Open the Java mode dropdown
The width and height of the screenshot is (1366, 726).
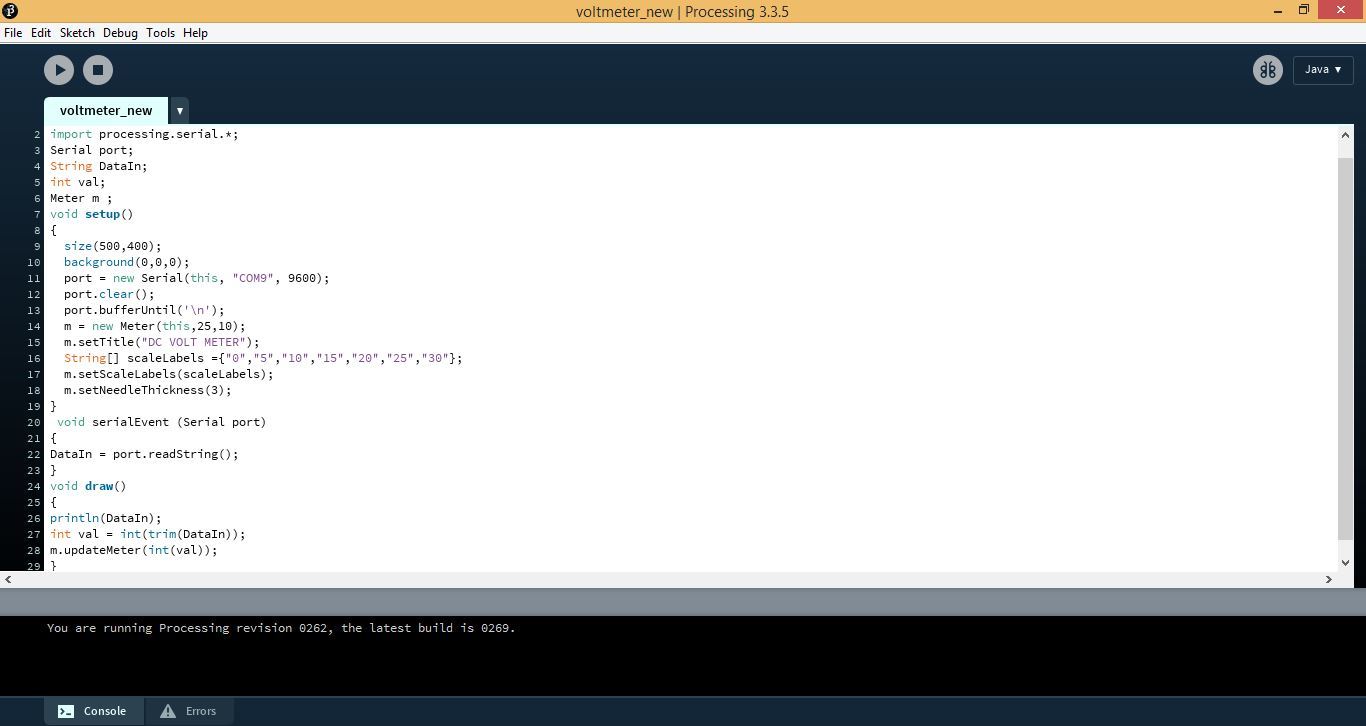[1323, 70]
